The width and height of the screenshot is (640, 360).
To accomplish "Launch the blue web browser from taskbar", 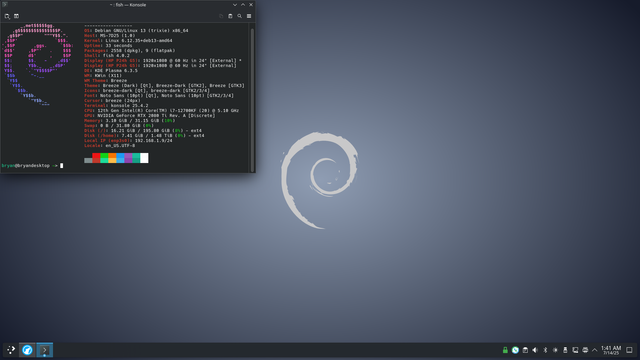I will click(27, 350).
